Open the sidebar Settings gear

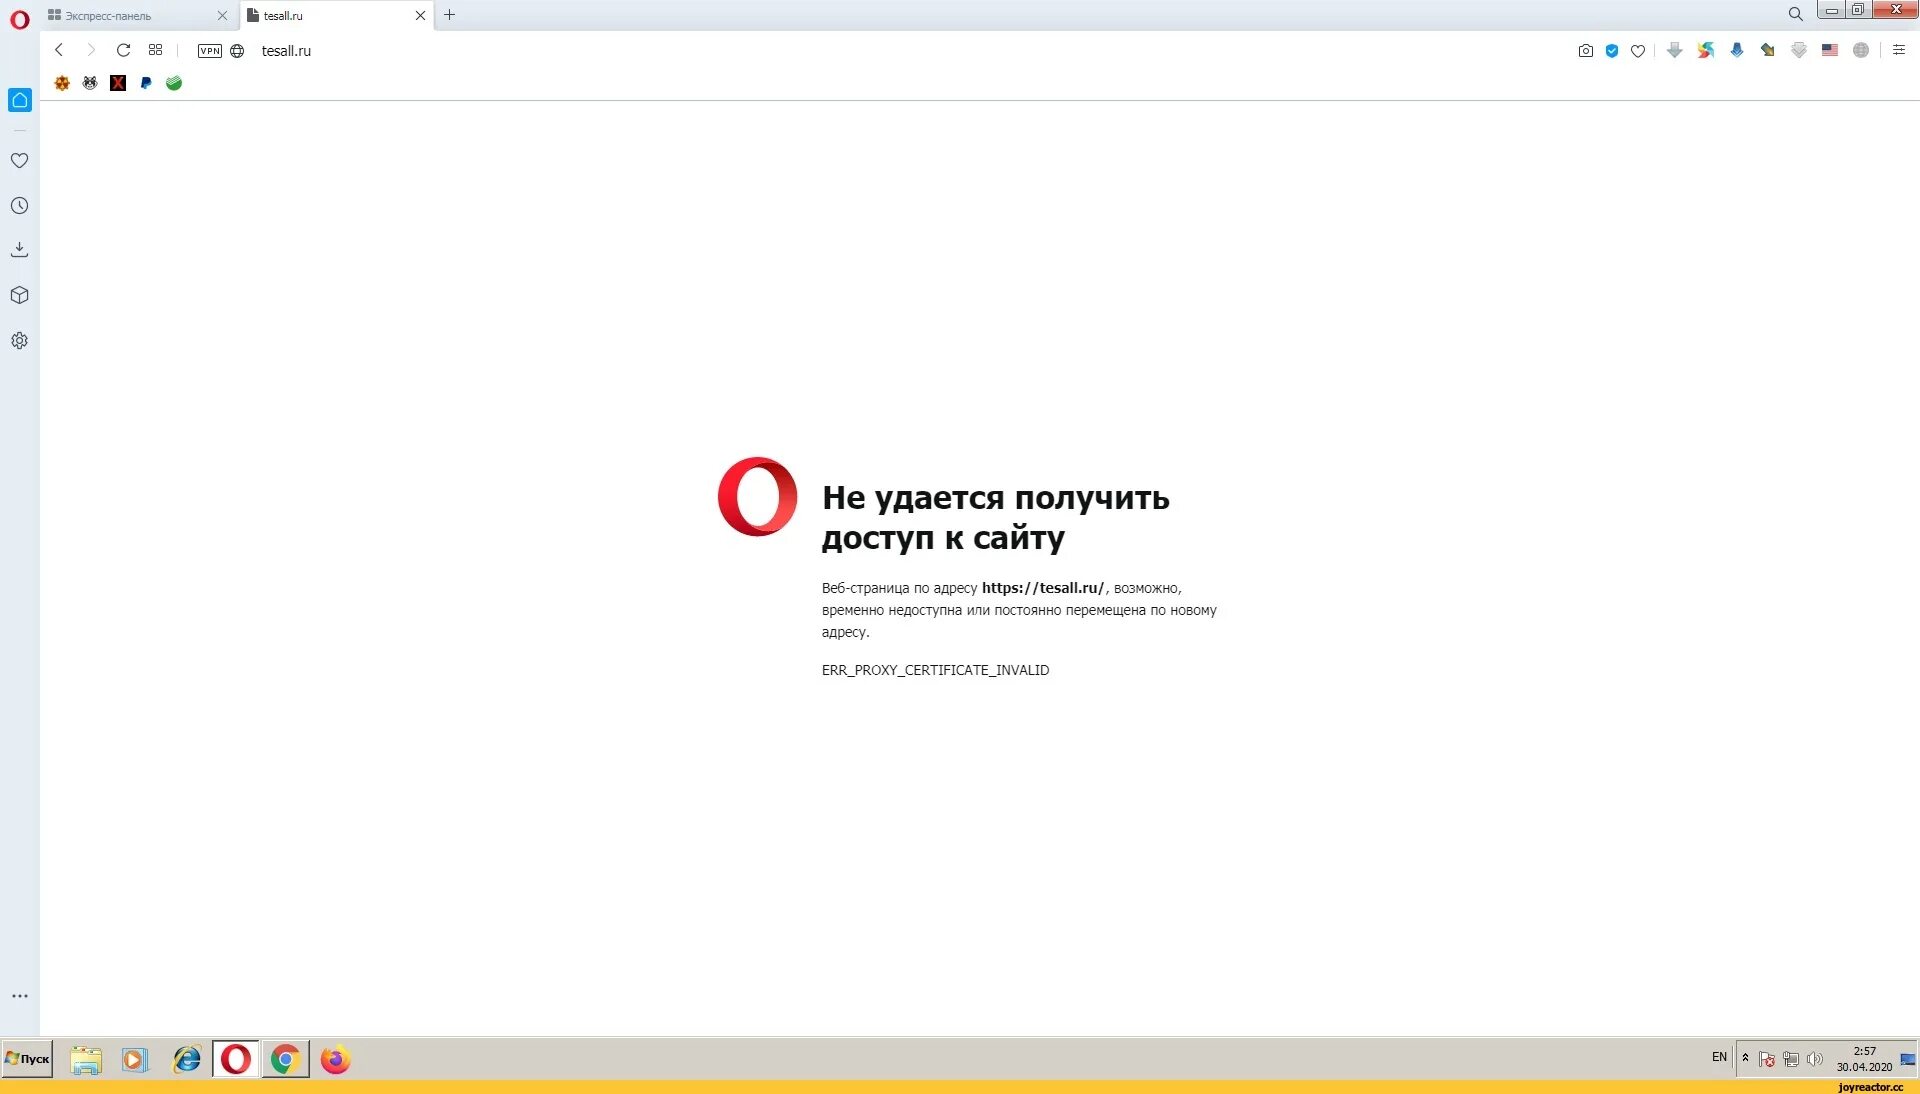(19, 341)
